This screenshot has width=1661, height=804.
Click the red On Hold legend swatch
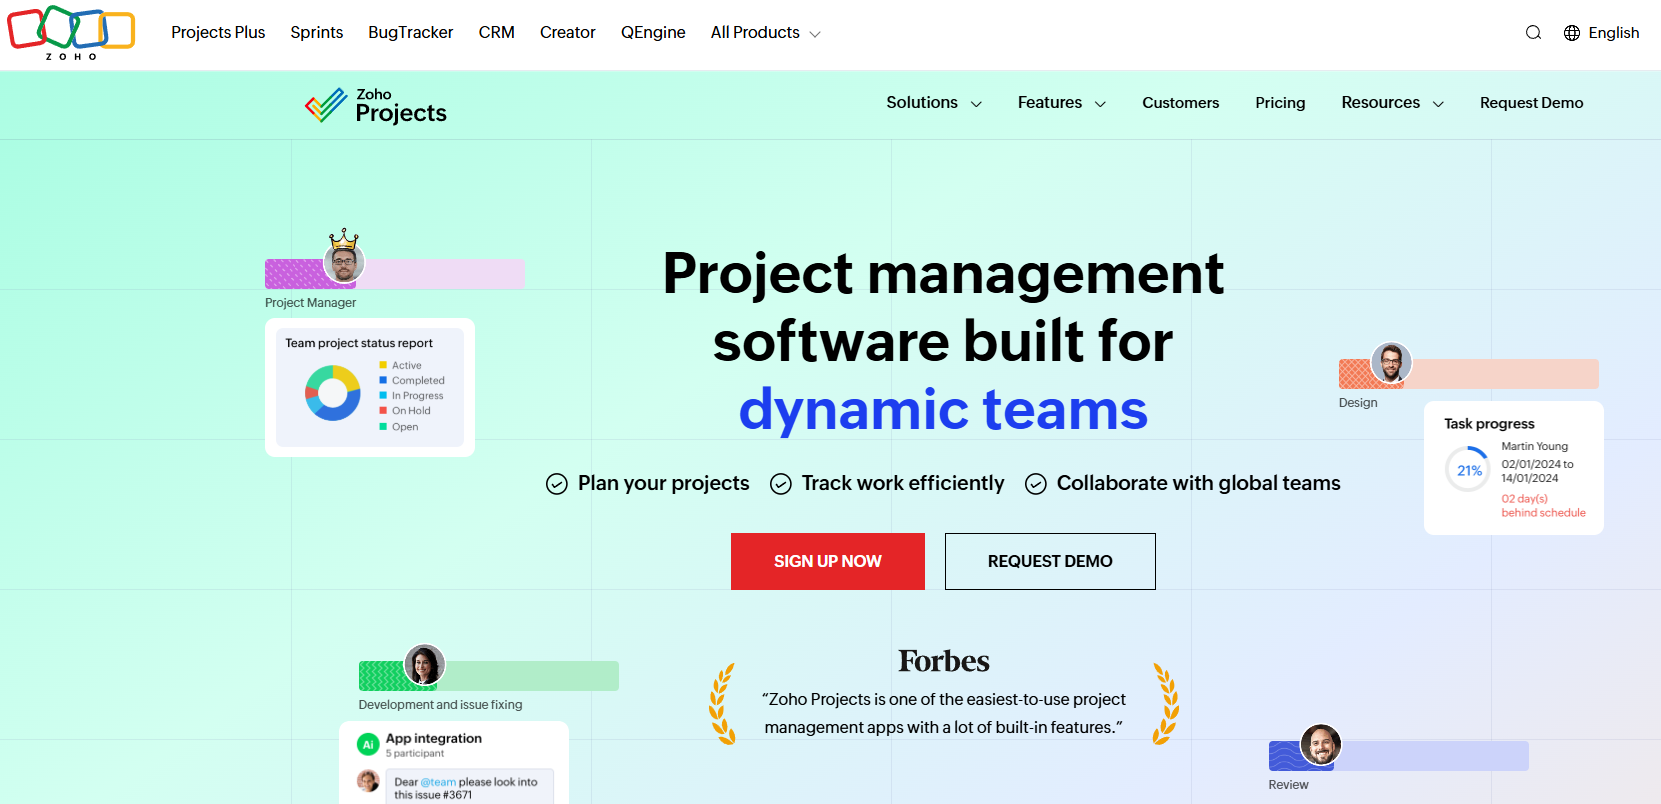pyautogui.click(x=383, y=410)
